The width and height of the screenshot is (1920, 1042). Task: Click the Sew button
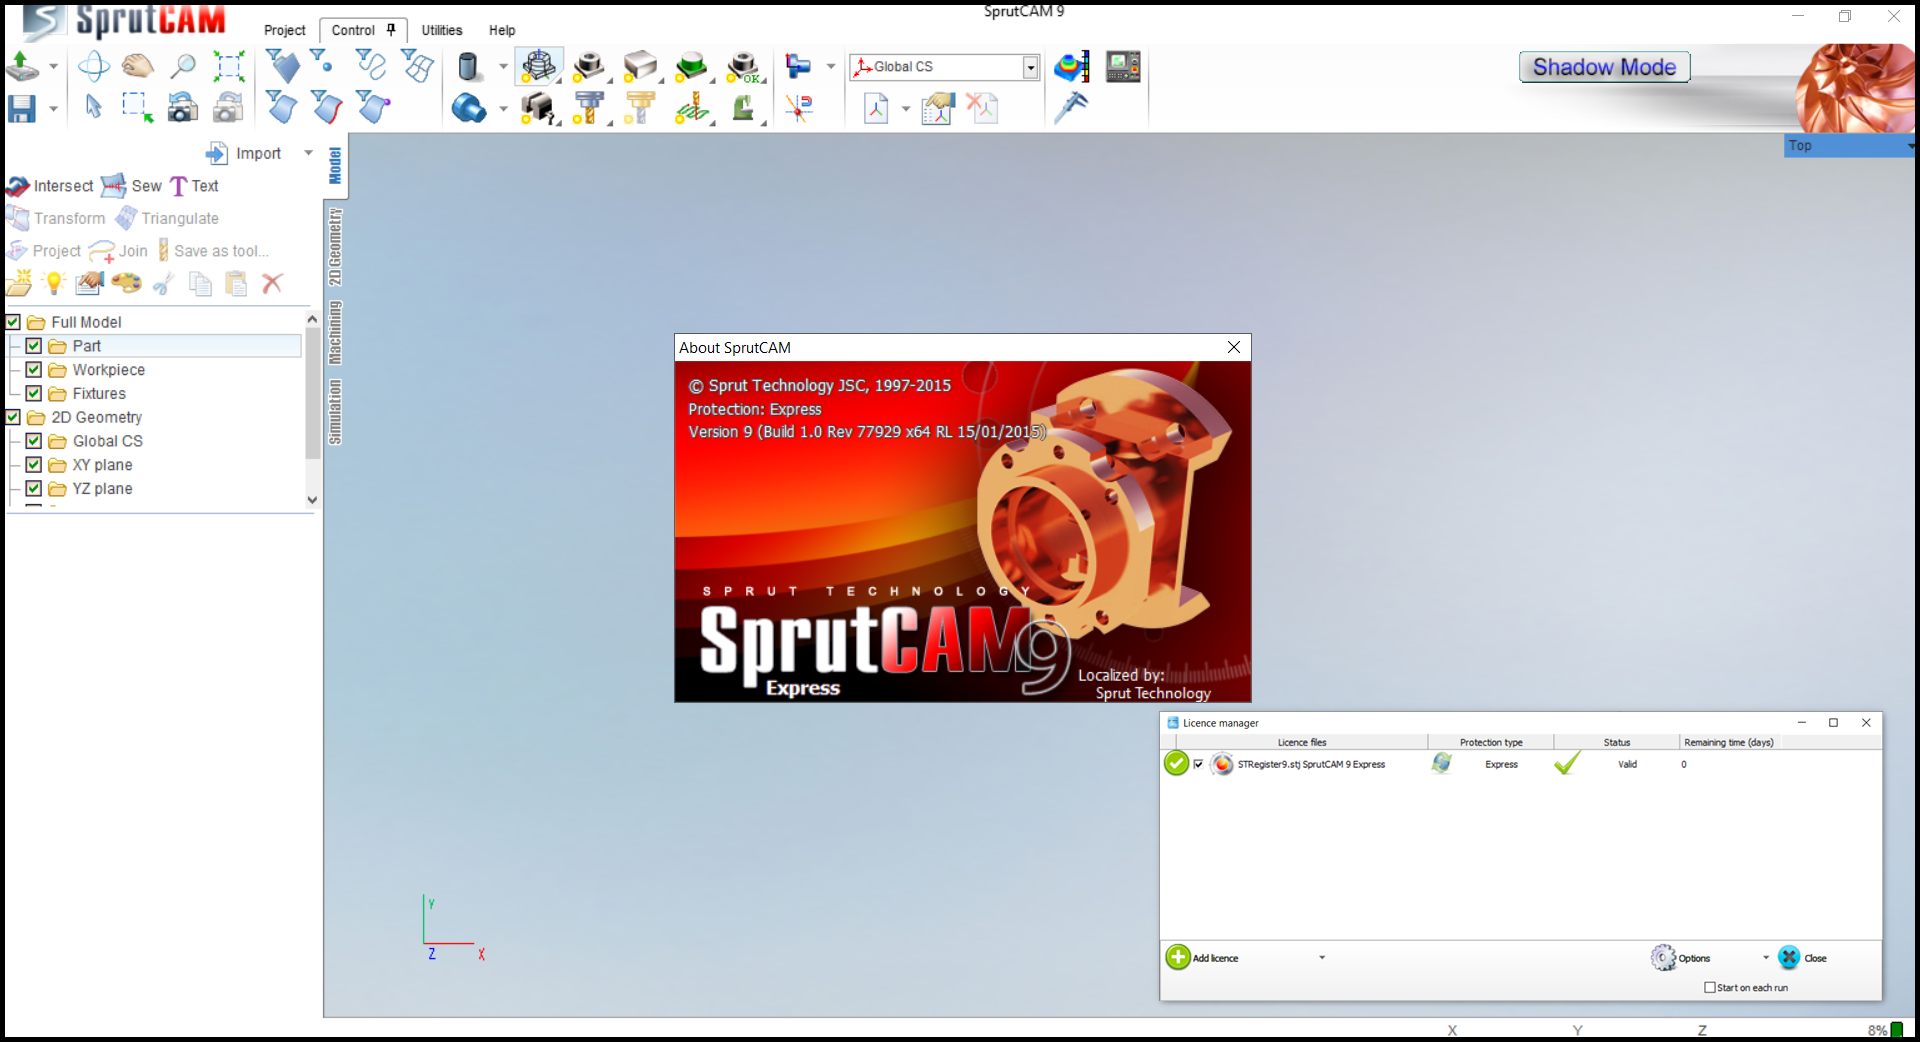click(131, 186)
